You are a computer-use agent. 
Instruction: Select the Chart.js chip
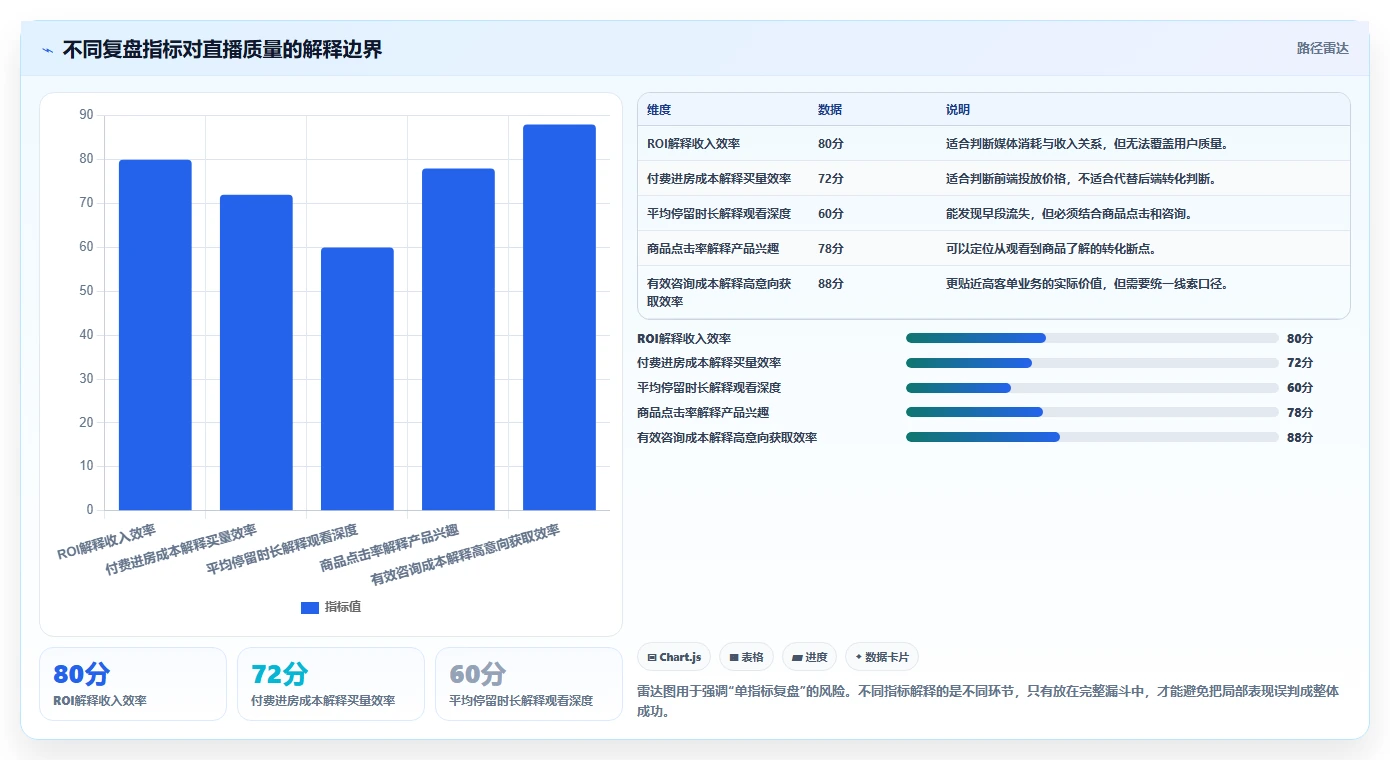[x=674, y=657]
